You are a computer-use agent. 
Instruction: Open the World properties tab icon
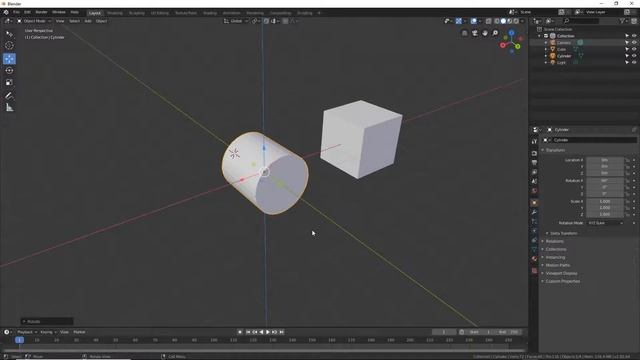534,191
